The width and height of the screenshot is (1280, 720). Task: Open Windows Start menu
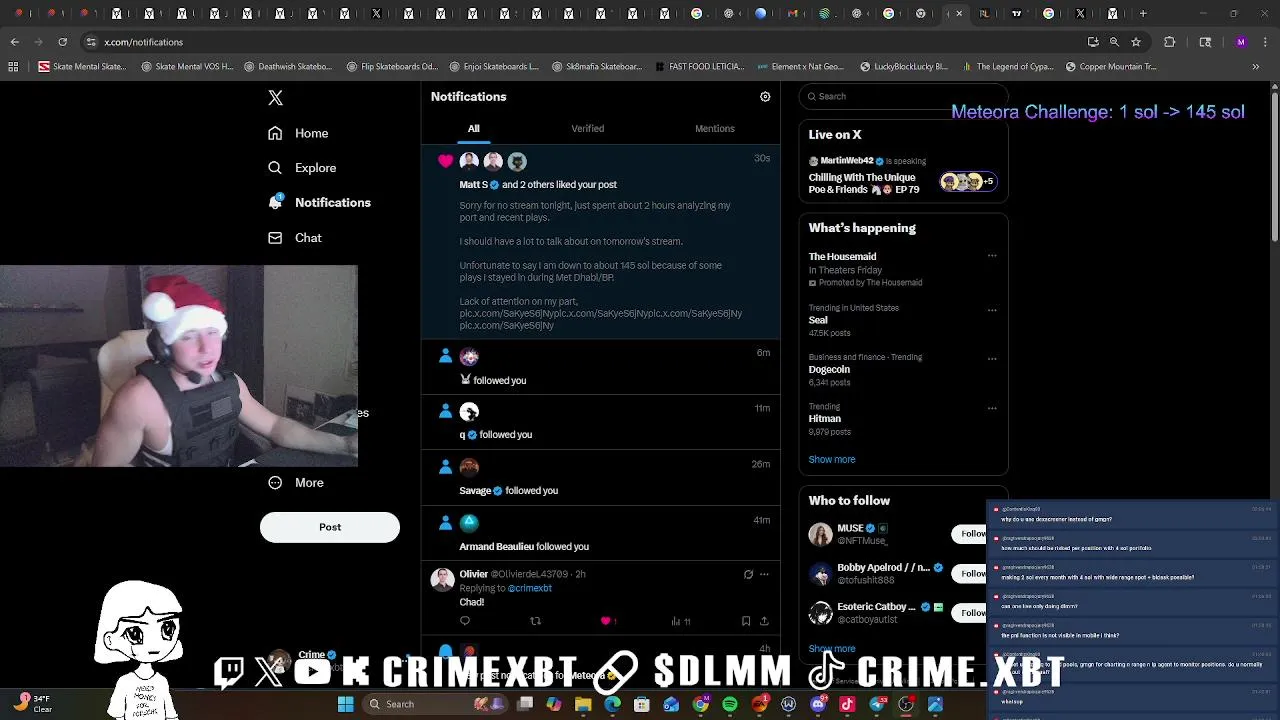coord(345,704)
